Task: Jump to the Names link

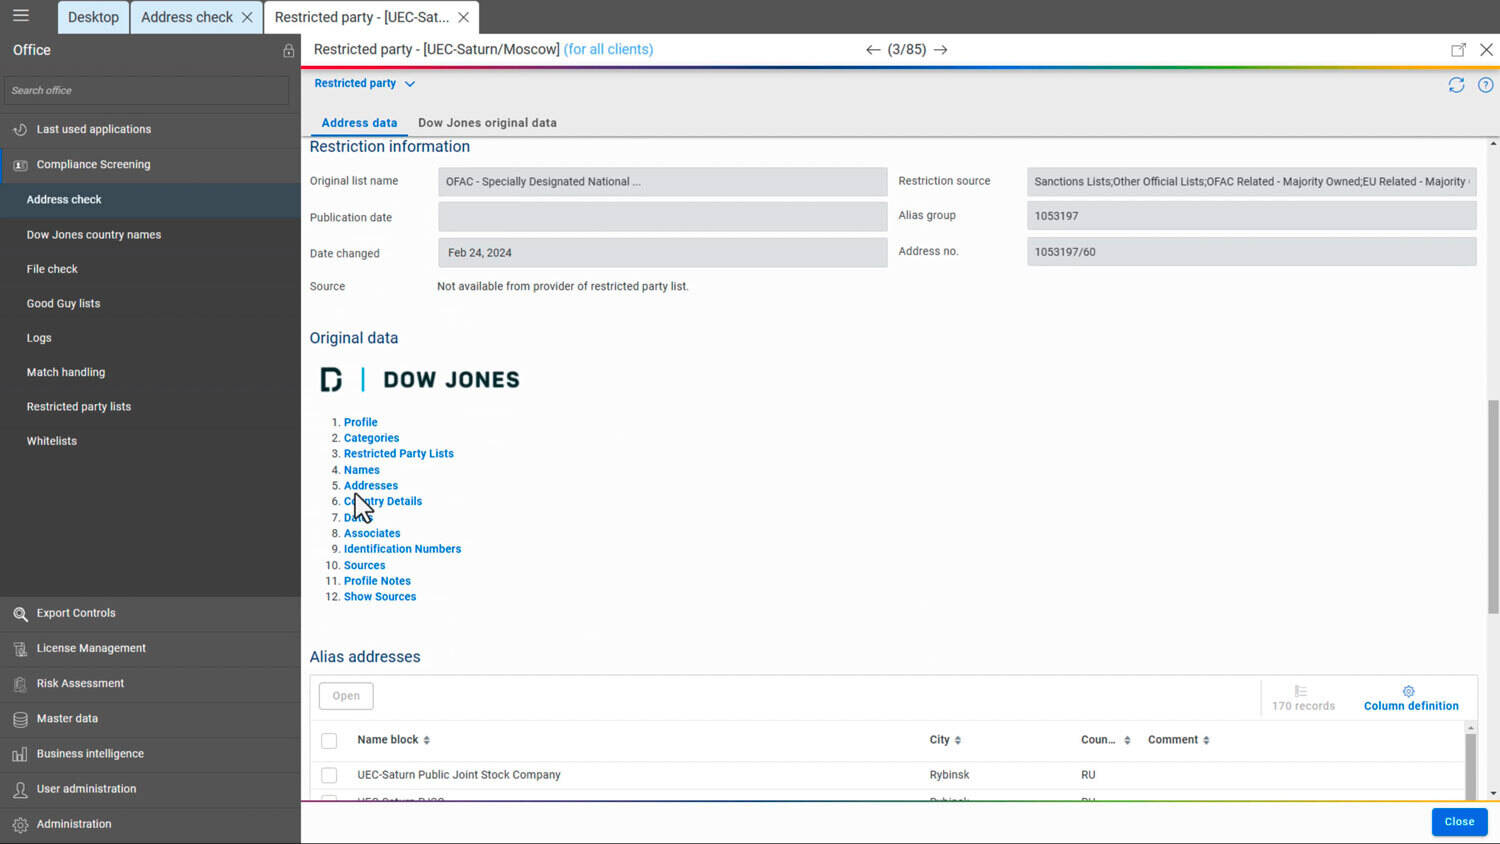Action: [x=362, y=470]
